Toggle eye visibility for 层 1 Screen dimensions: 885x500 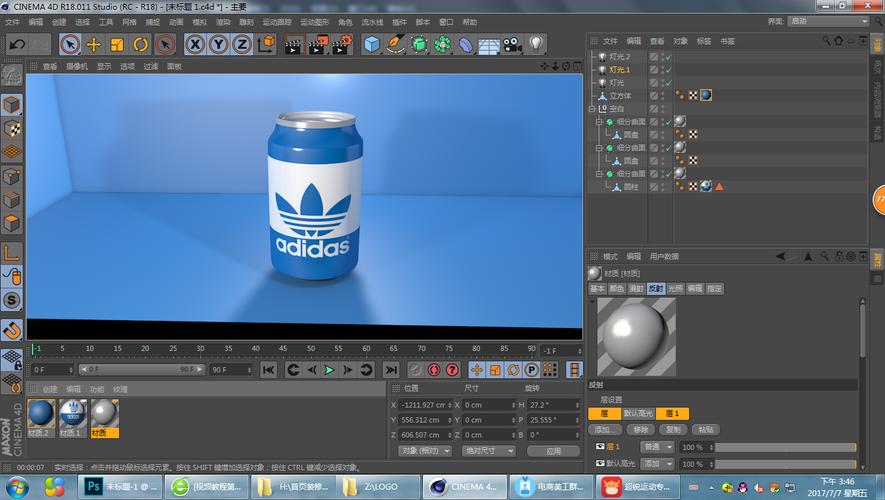[x=600, y=446]
